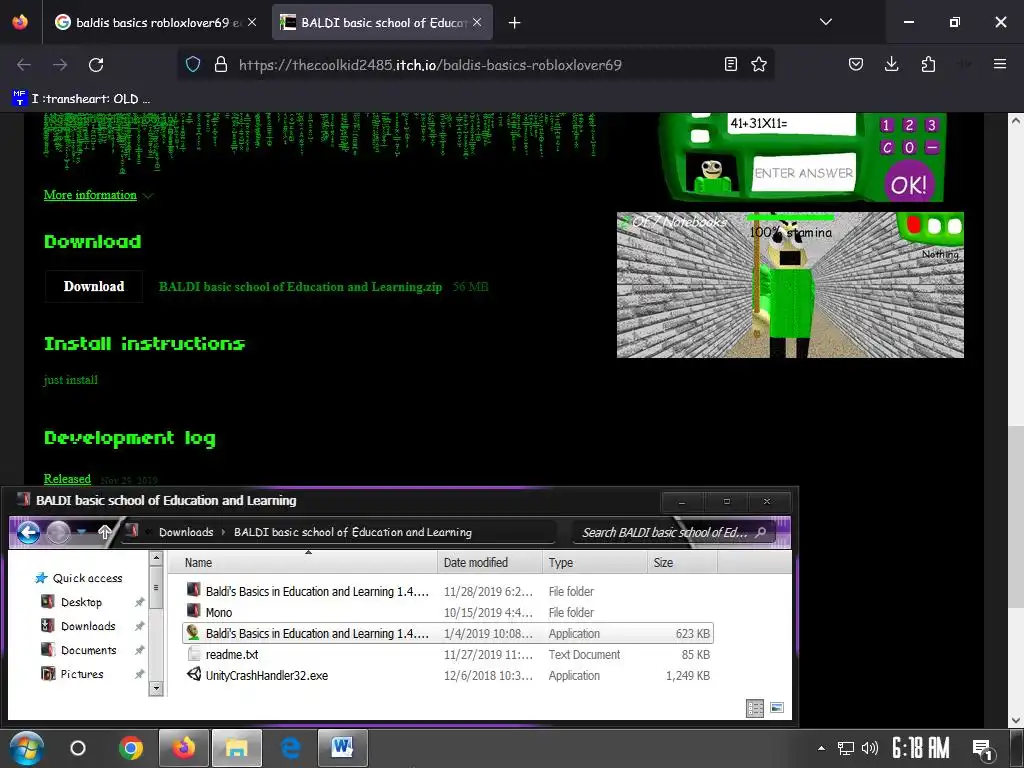Close the baldis basics robloxlover69 tab
Image resolution: width=1024 pixels, height=768 pixels.
coord(251,22)
